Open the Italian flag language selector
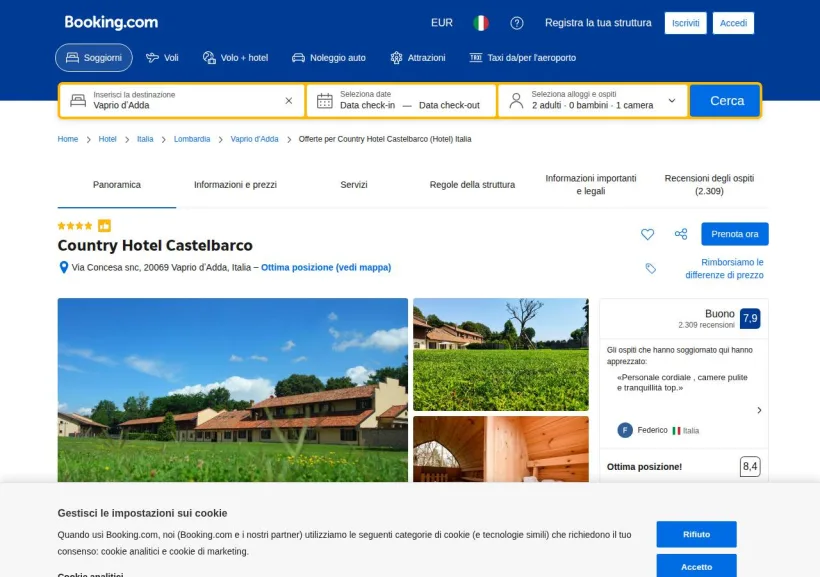820x577 pixels. coord(481,23)
